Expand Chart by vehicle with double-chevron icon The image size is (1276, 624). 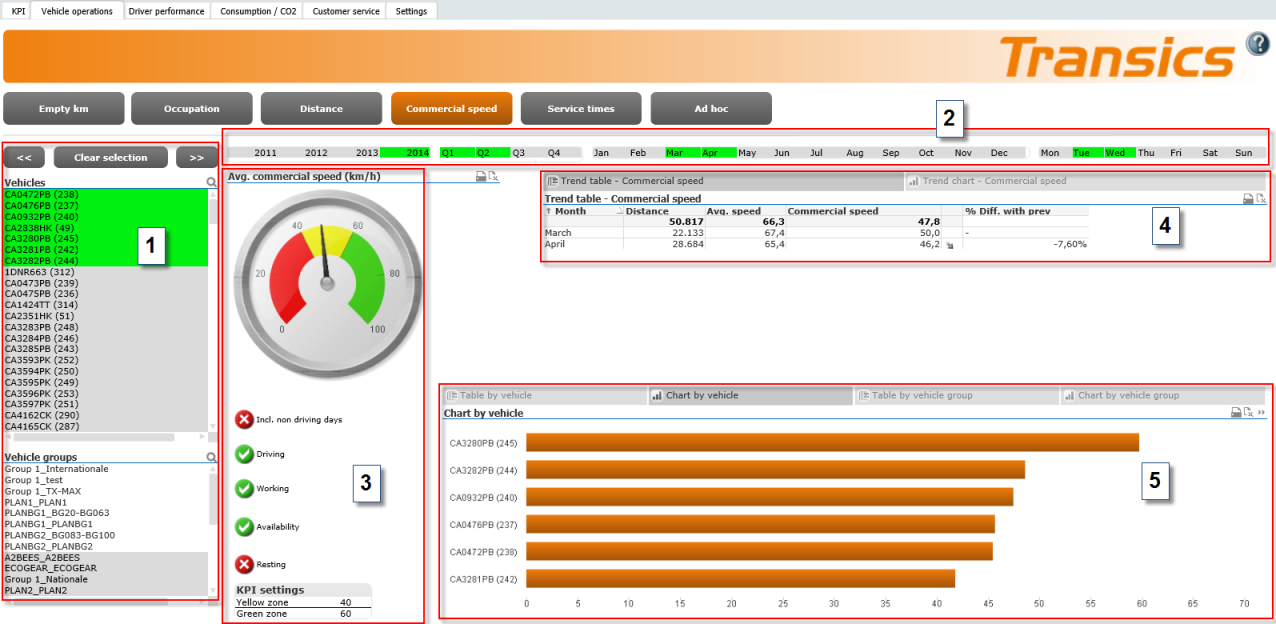1261,412
